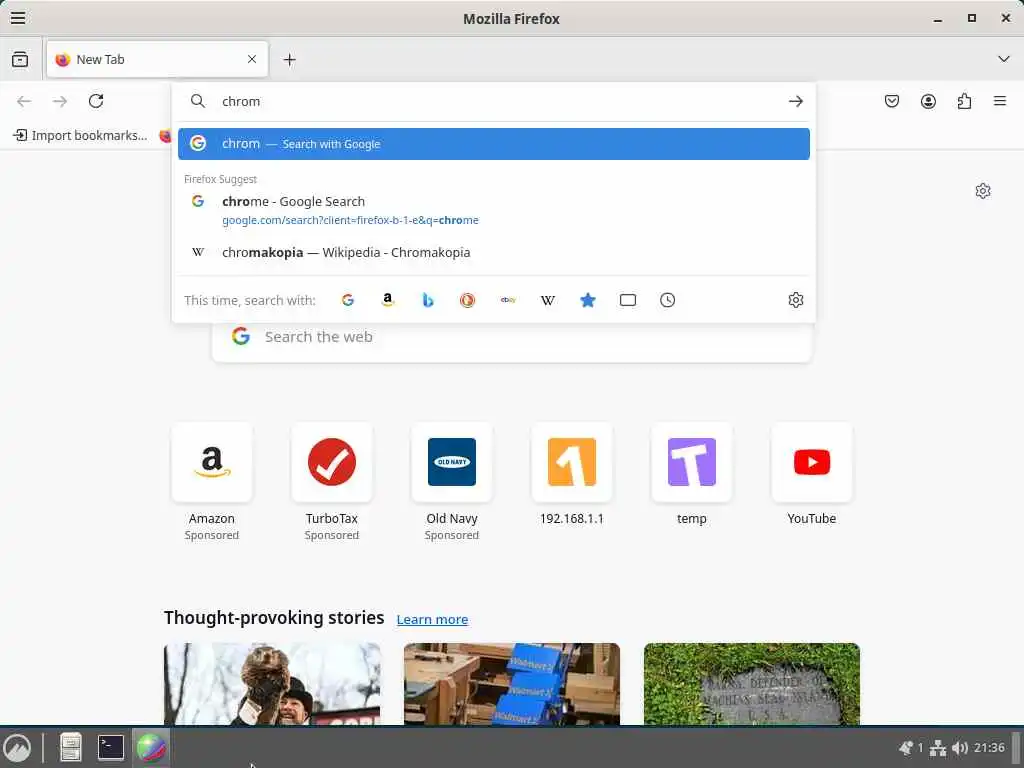
Task: Click 'Search the web' box
Action: tap(512, 337)
